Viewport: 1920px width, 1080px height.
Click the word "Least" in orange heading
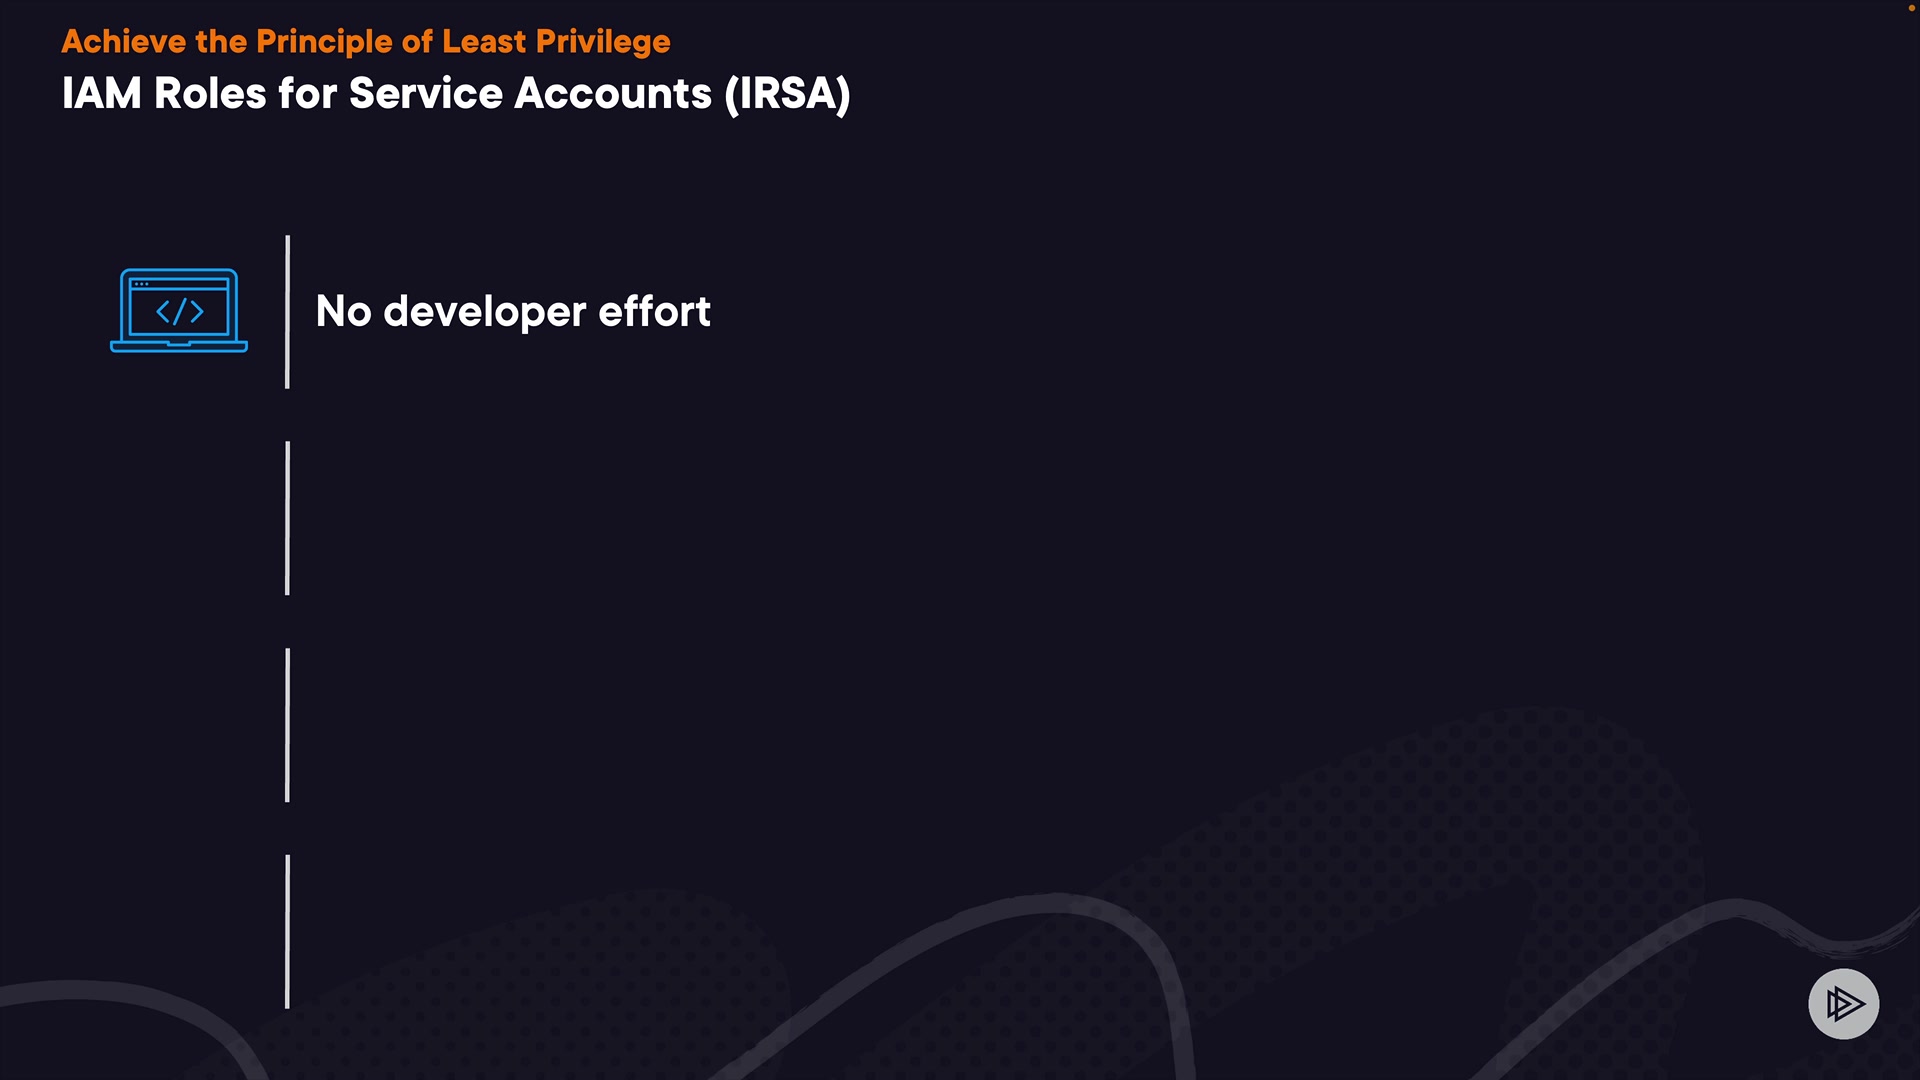484,42
